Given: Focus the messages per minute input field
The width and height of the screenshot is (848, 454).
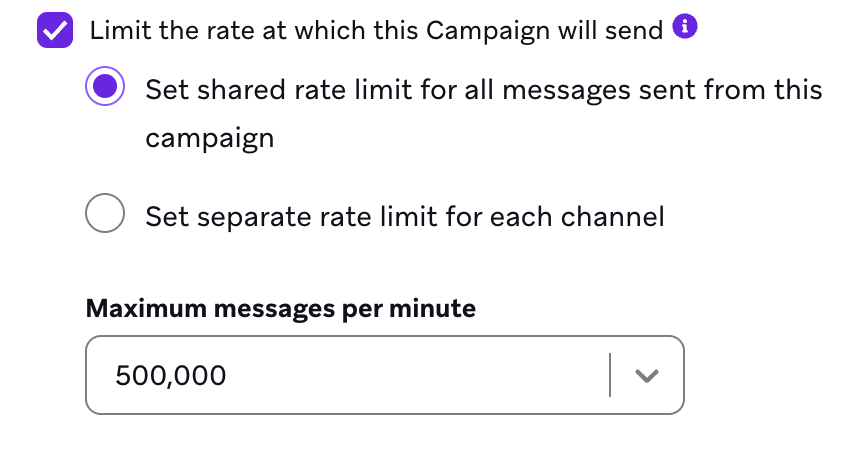Looking at the screenshot, I should (350, 375).
